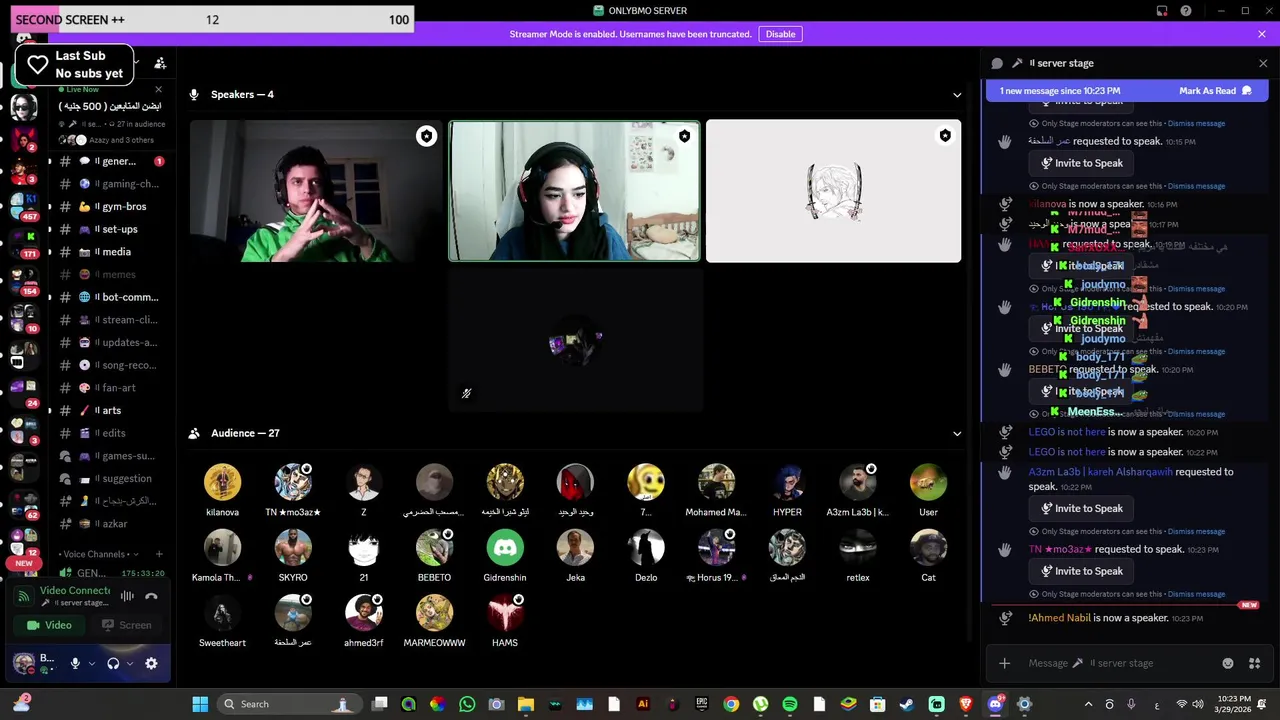This screenshot has height=720, width=1280.
Task: Dismiss the Streamer Mode banner
Action: click(x=1262, y=34)
